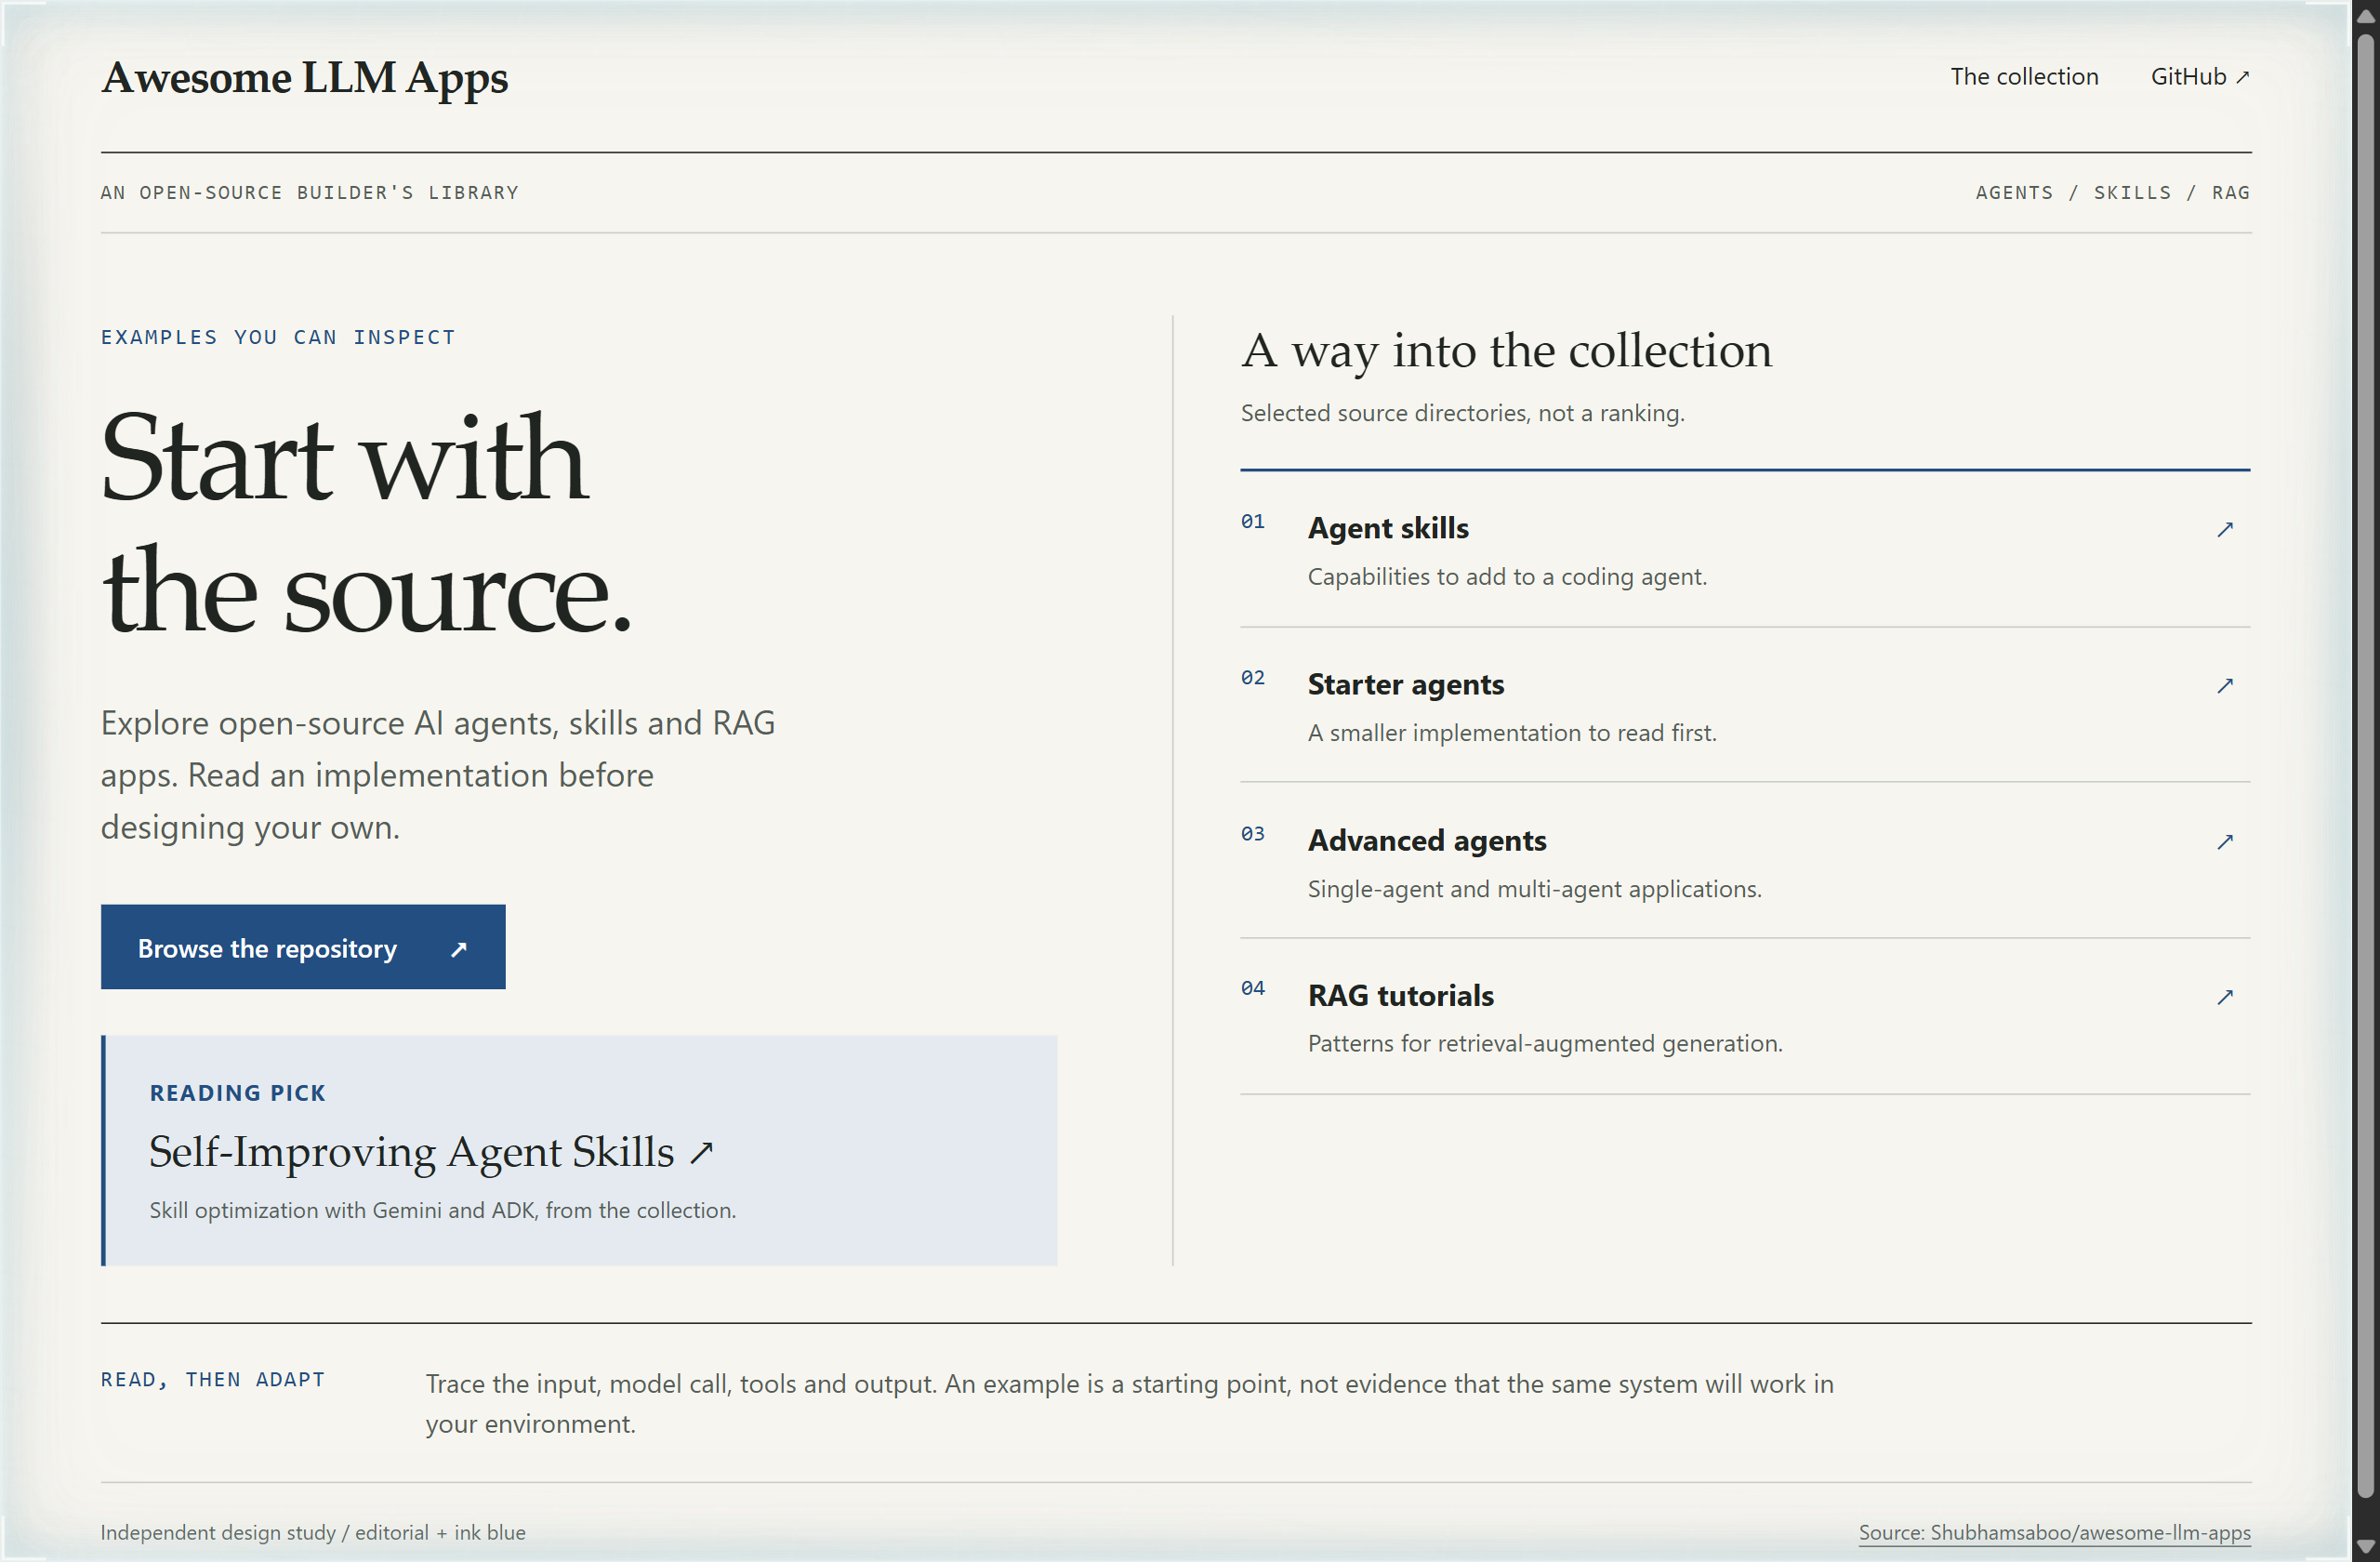This screenshot has height=1562, width=2380.
Task: Click the page scrollbar thumb
Action: (2365, 766)
